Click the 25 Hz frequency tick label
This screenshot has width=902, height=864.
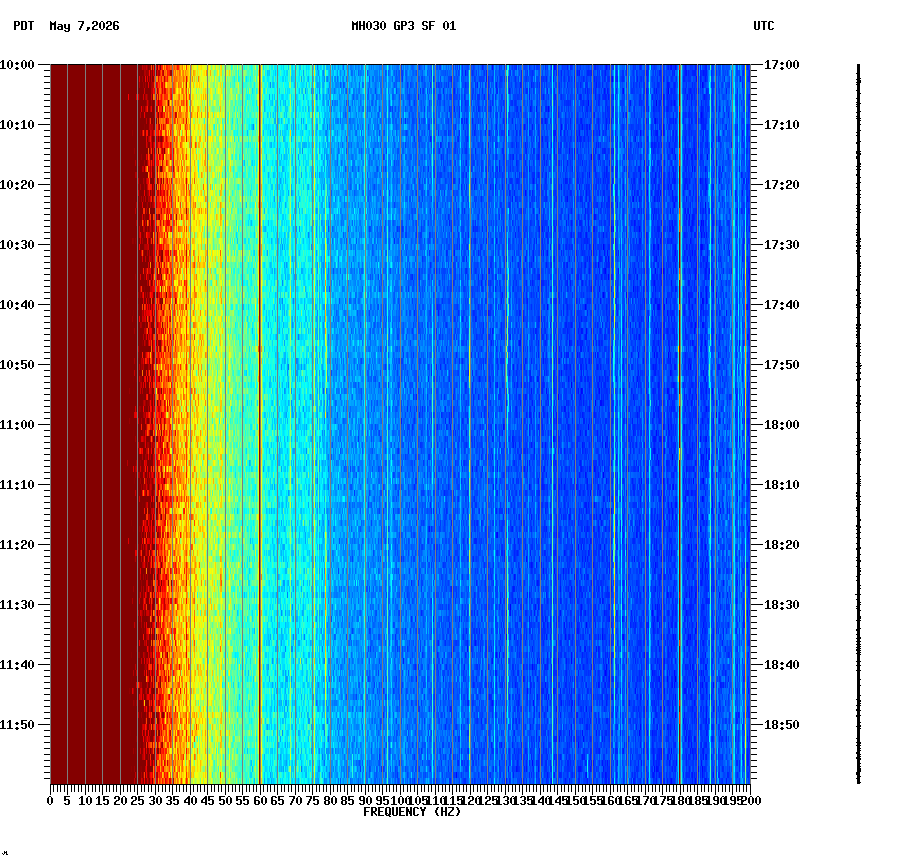click(x=138, y=801)
